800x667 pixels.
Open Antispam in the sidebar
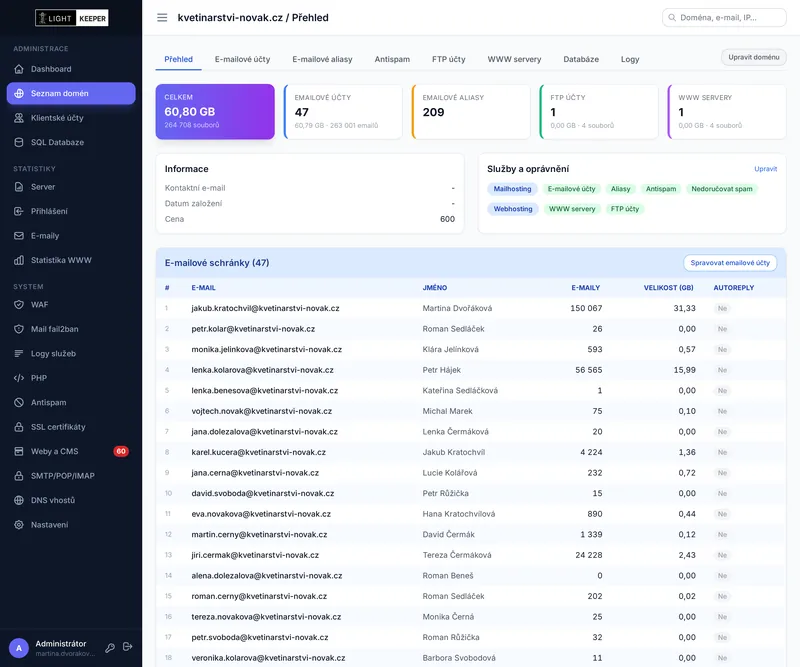point(71,403)
